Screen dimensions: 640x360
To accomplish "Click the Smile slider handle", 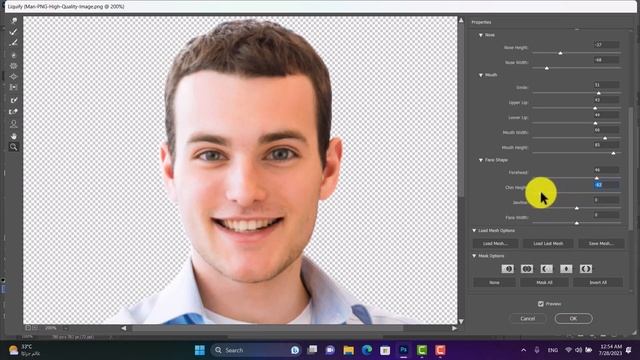I will point(599,93).
